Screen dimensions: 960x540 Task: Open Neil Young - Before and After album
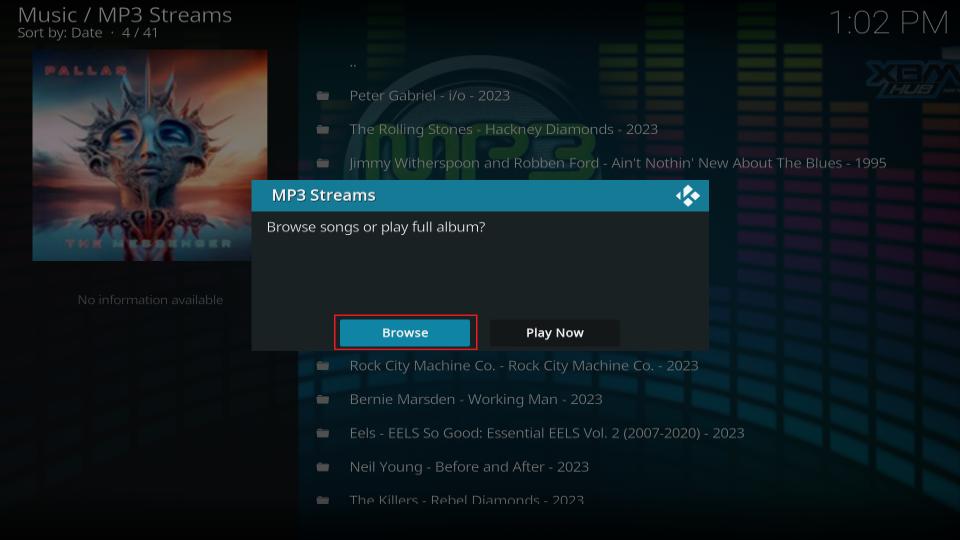(x=469, y=467)
